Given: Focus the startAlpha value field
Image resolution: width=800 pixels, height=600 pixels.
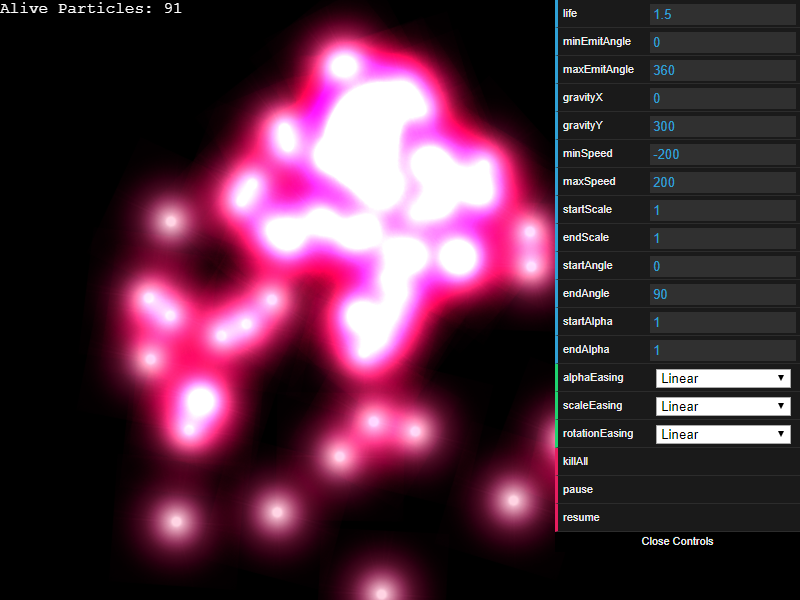Looking at the screenshot, I should (x=722, y=322).
